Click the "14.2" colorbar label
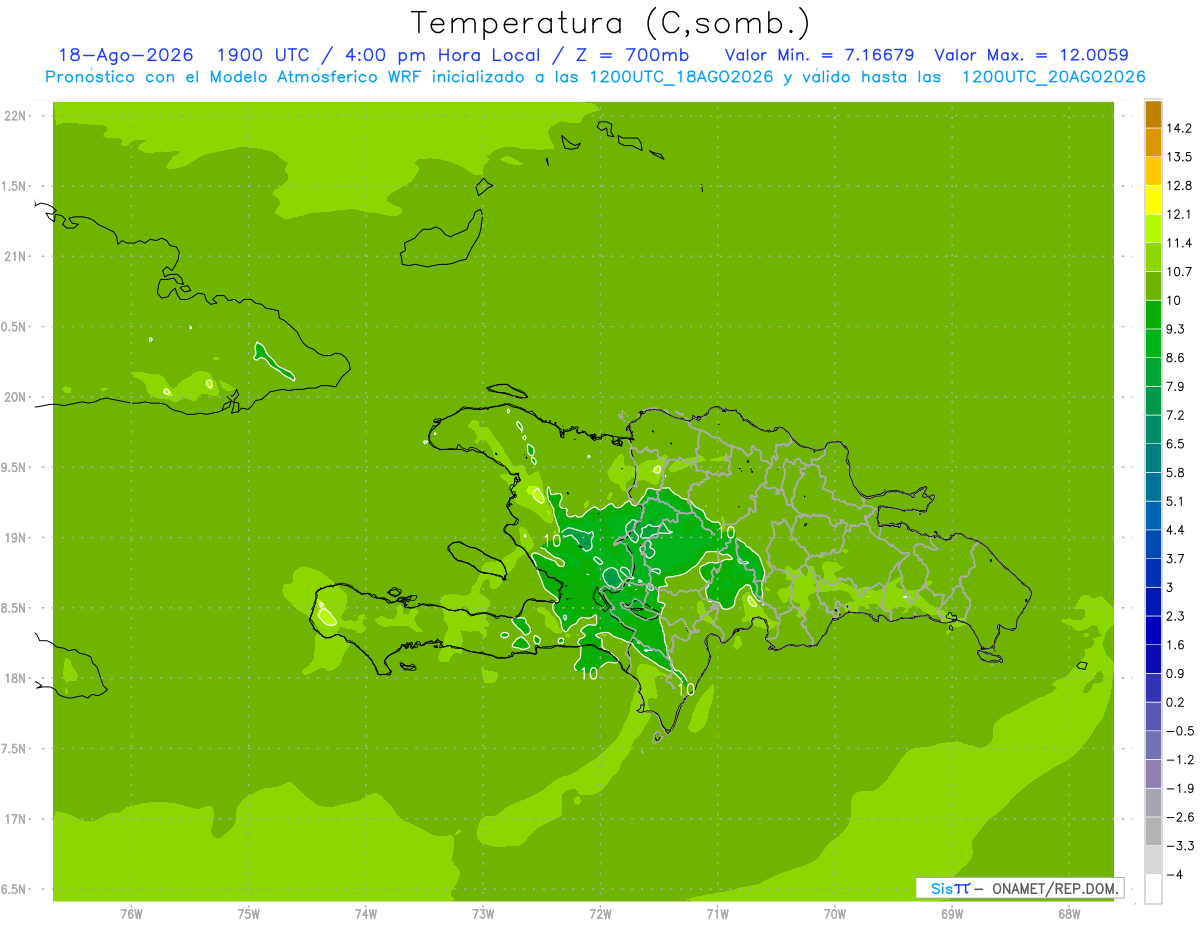 click(1180, 128)
